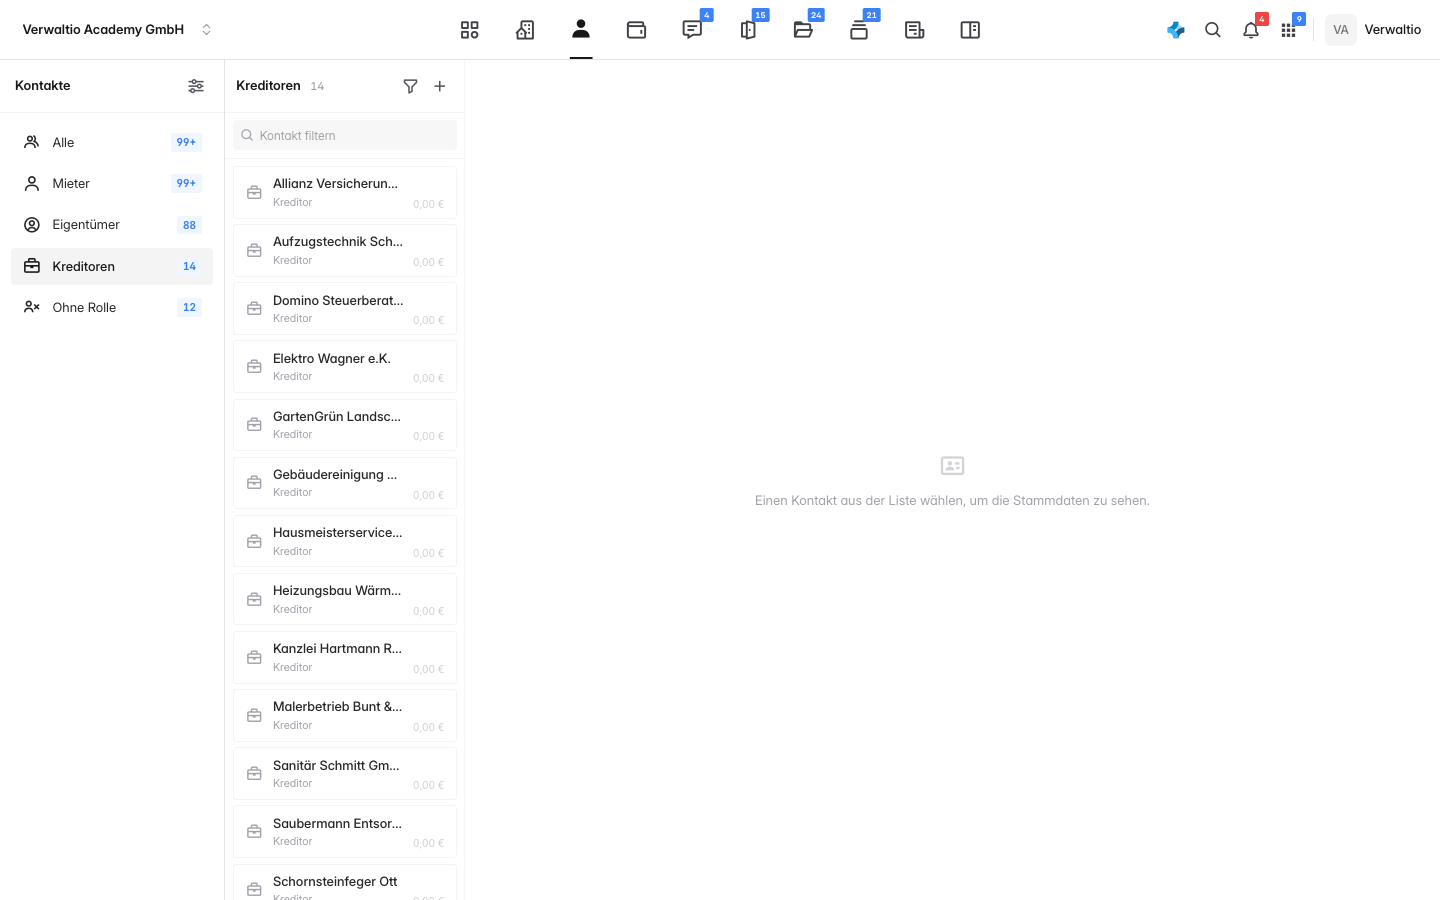Open the Schornsteinfeger Ott contact
This screenshot has width=1440, height=900.
click(345, 883)
